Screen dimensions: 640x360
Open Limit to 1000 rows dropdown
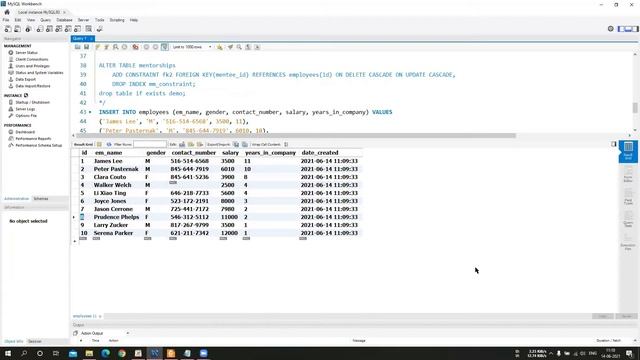(192, 47)
